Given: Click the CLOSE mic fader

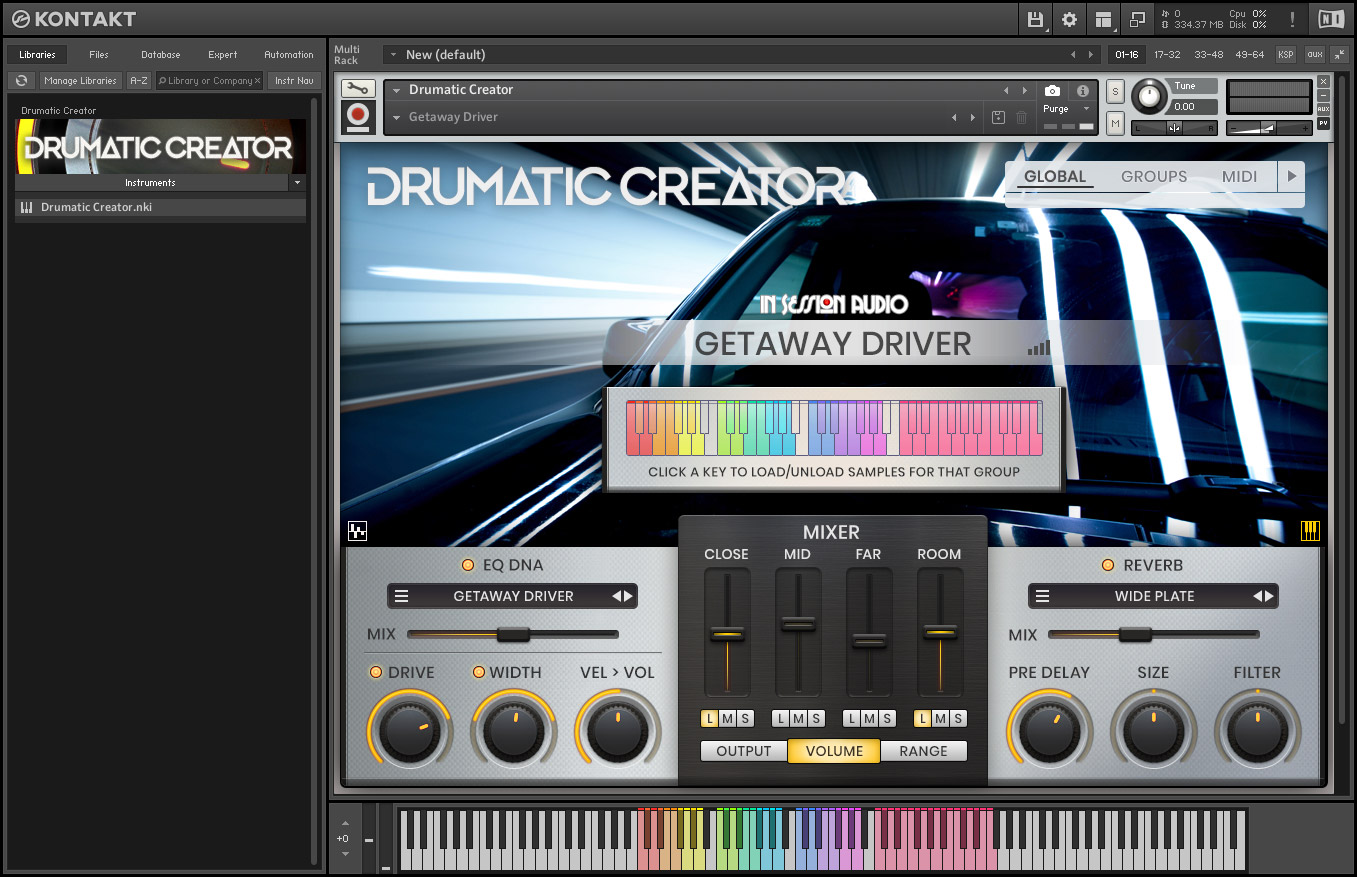Looking at the screenshot, I should point(727,634).
